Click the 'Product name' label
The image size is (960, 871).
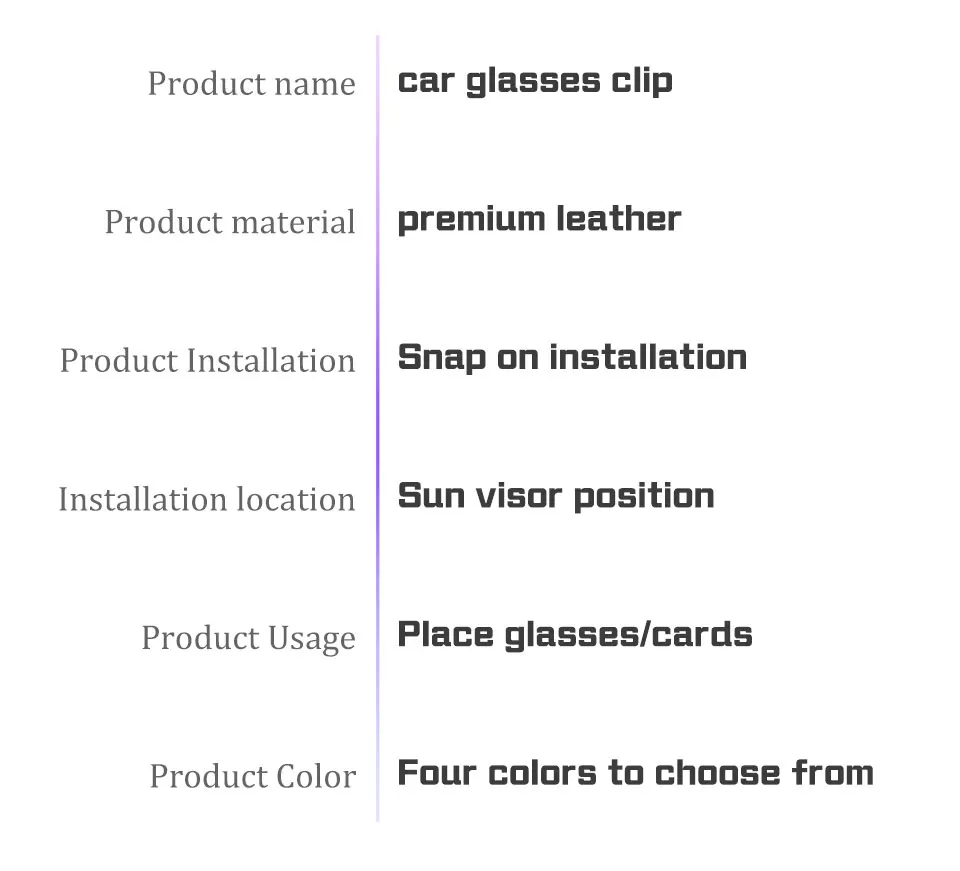[x=252, y=84]
